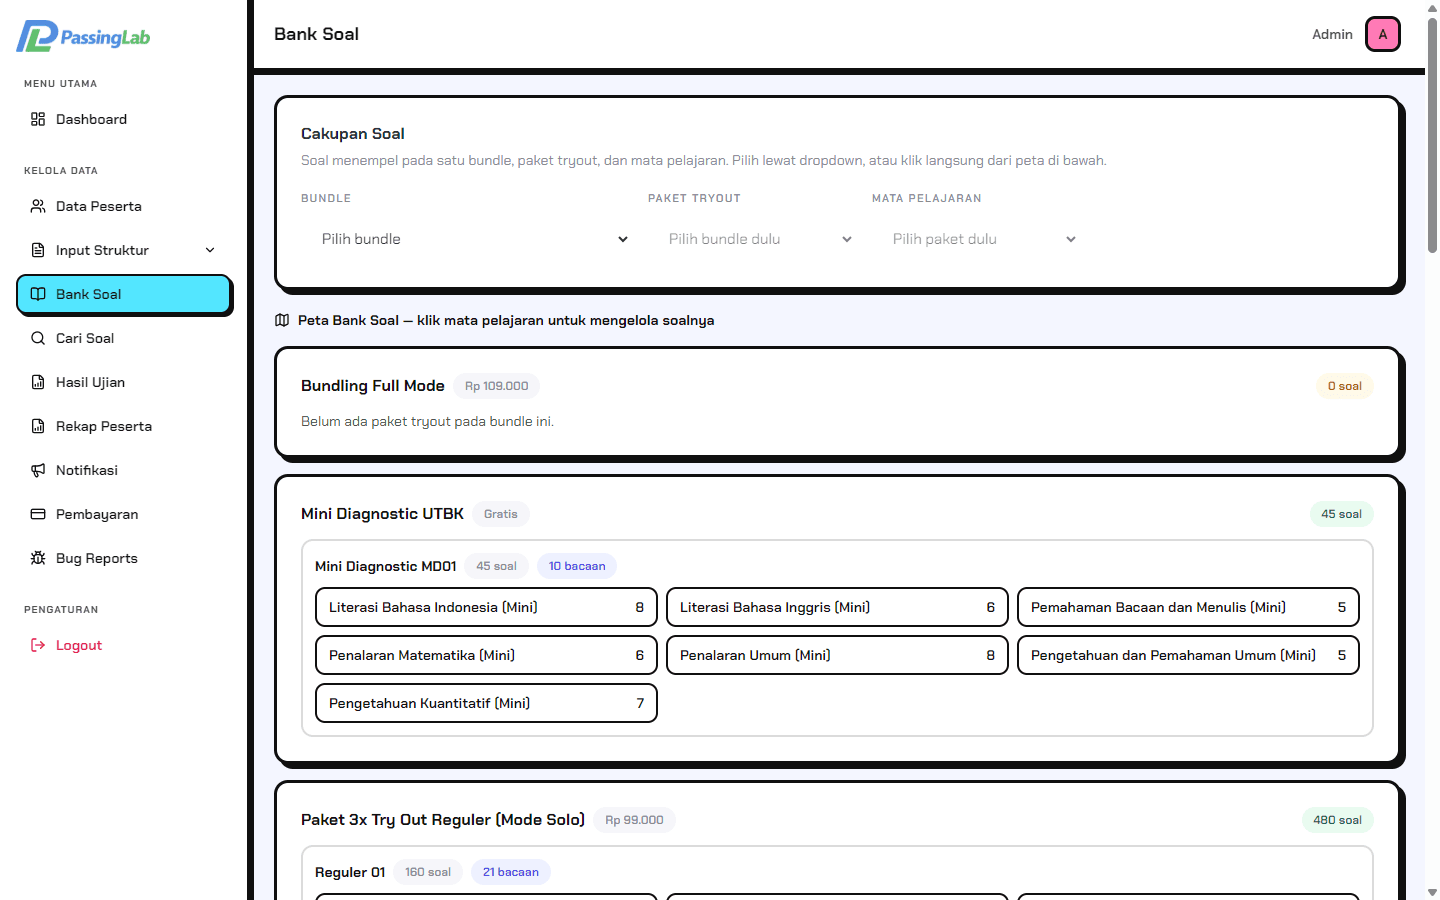Open Hasil Ujian menu item

pyautogui.click(x=124, y=382)
